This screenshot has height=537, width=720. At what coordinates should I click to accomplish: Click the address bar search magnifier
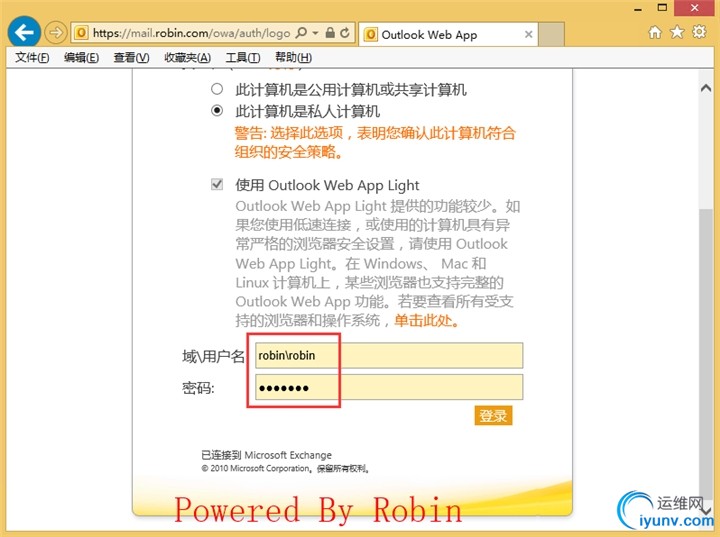(301, 33)
